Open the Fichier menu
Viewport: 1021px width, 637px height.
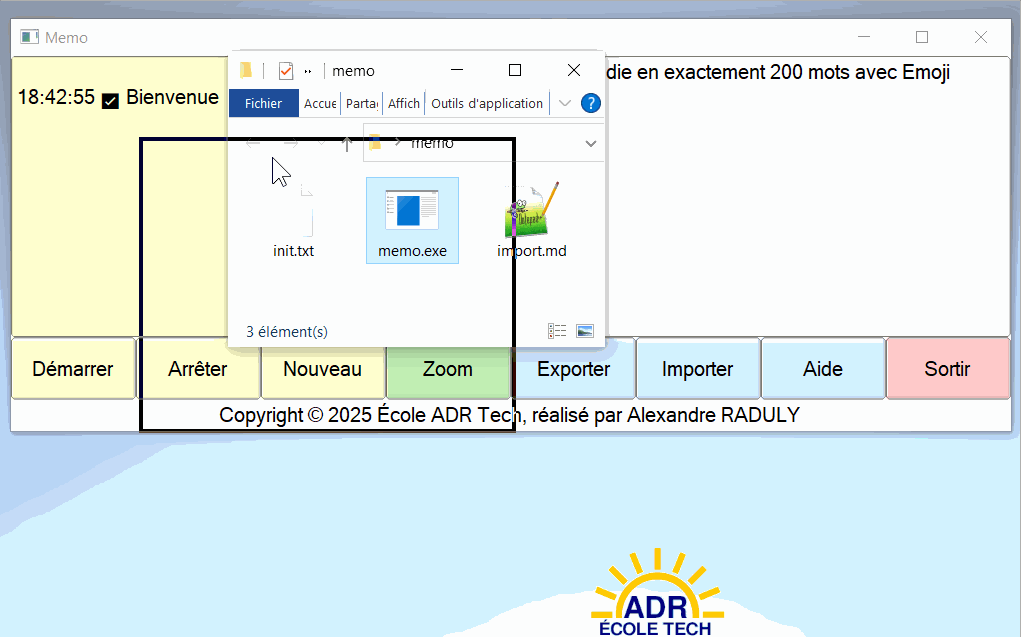(x=263, y=103)
